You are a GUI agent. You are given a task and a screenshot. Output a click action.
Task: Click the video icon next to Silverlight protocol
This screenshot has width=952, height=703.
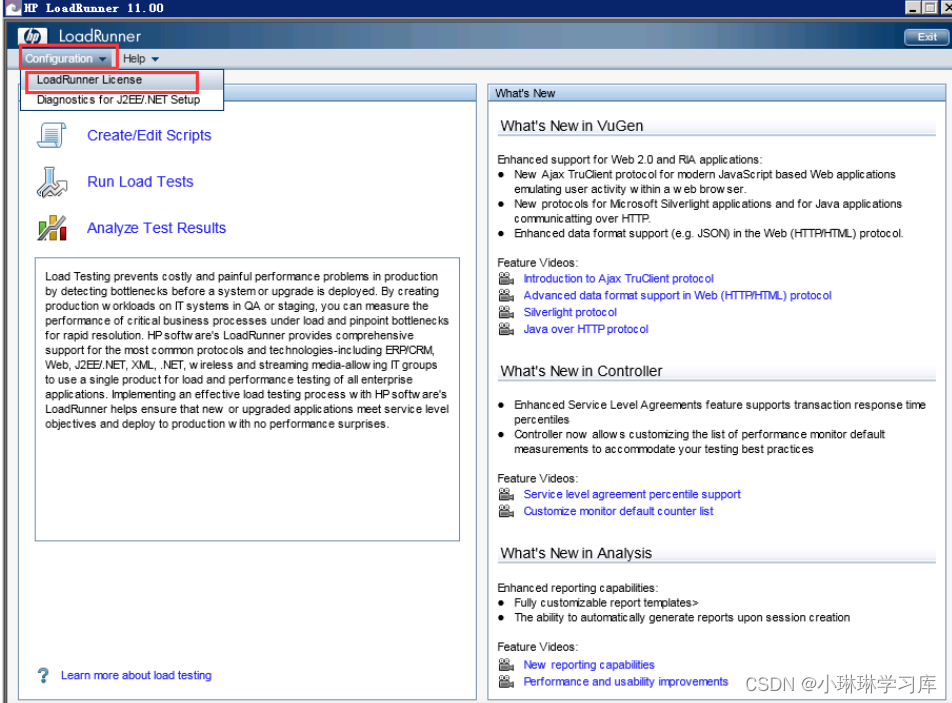(506, 312)
